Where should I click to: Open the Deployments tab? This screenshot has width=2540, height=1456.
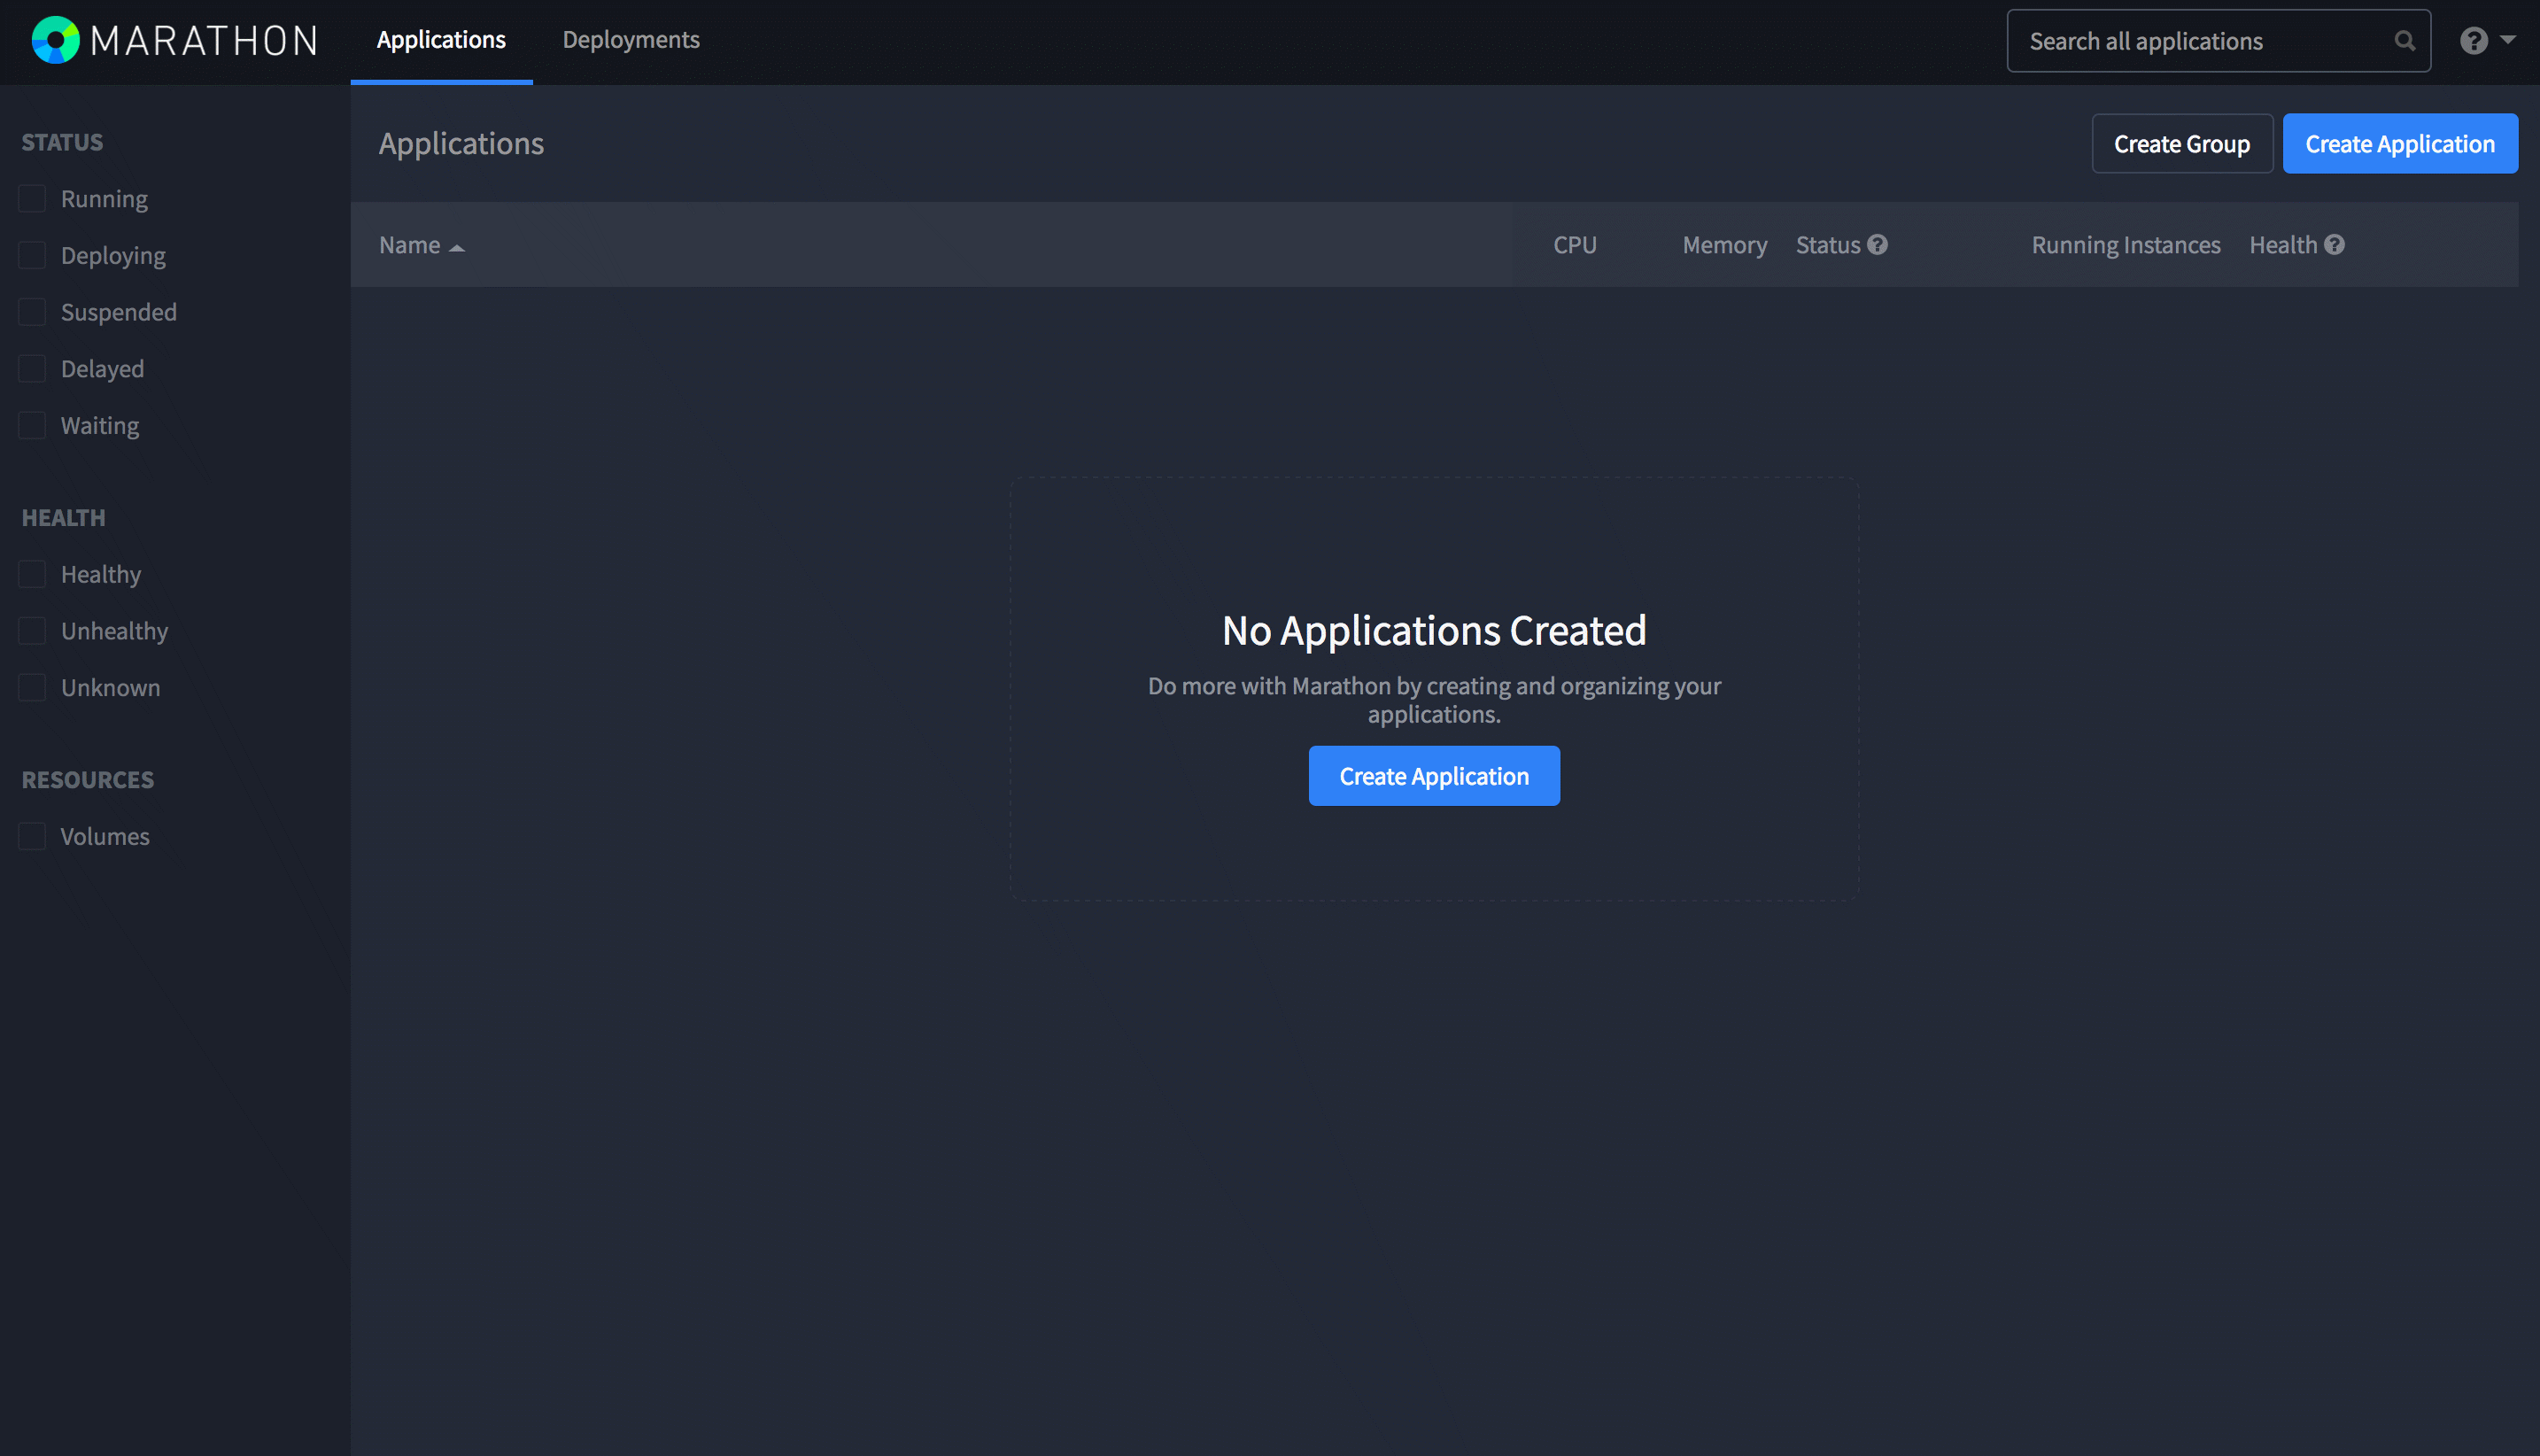point(631,40)
